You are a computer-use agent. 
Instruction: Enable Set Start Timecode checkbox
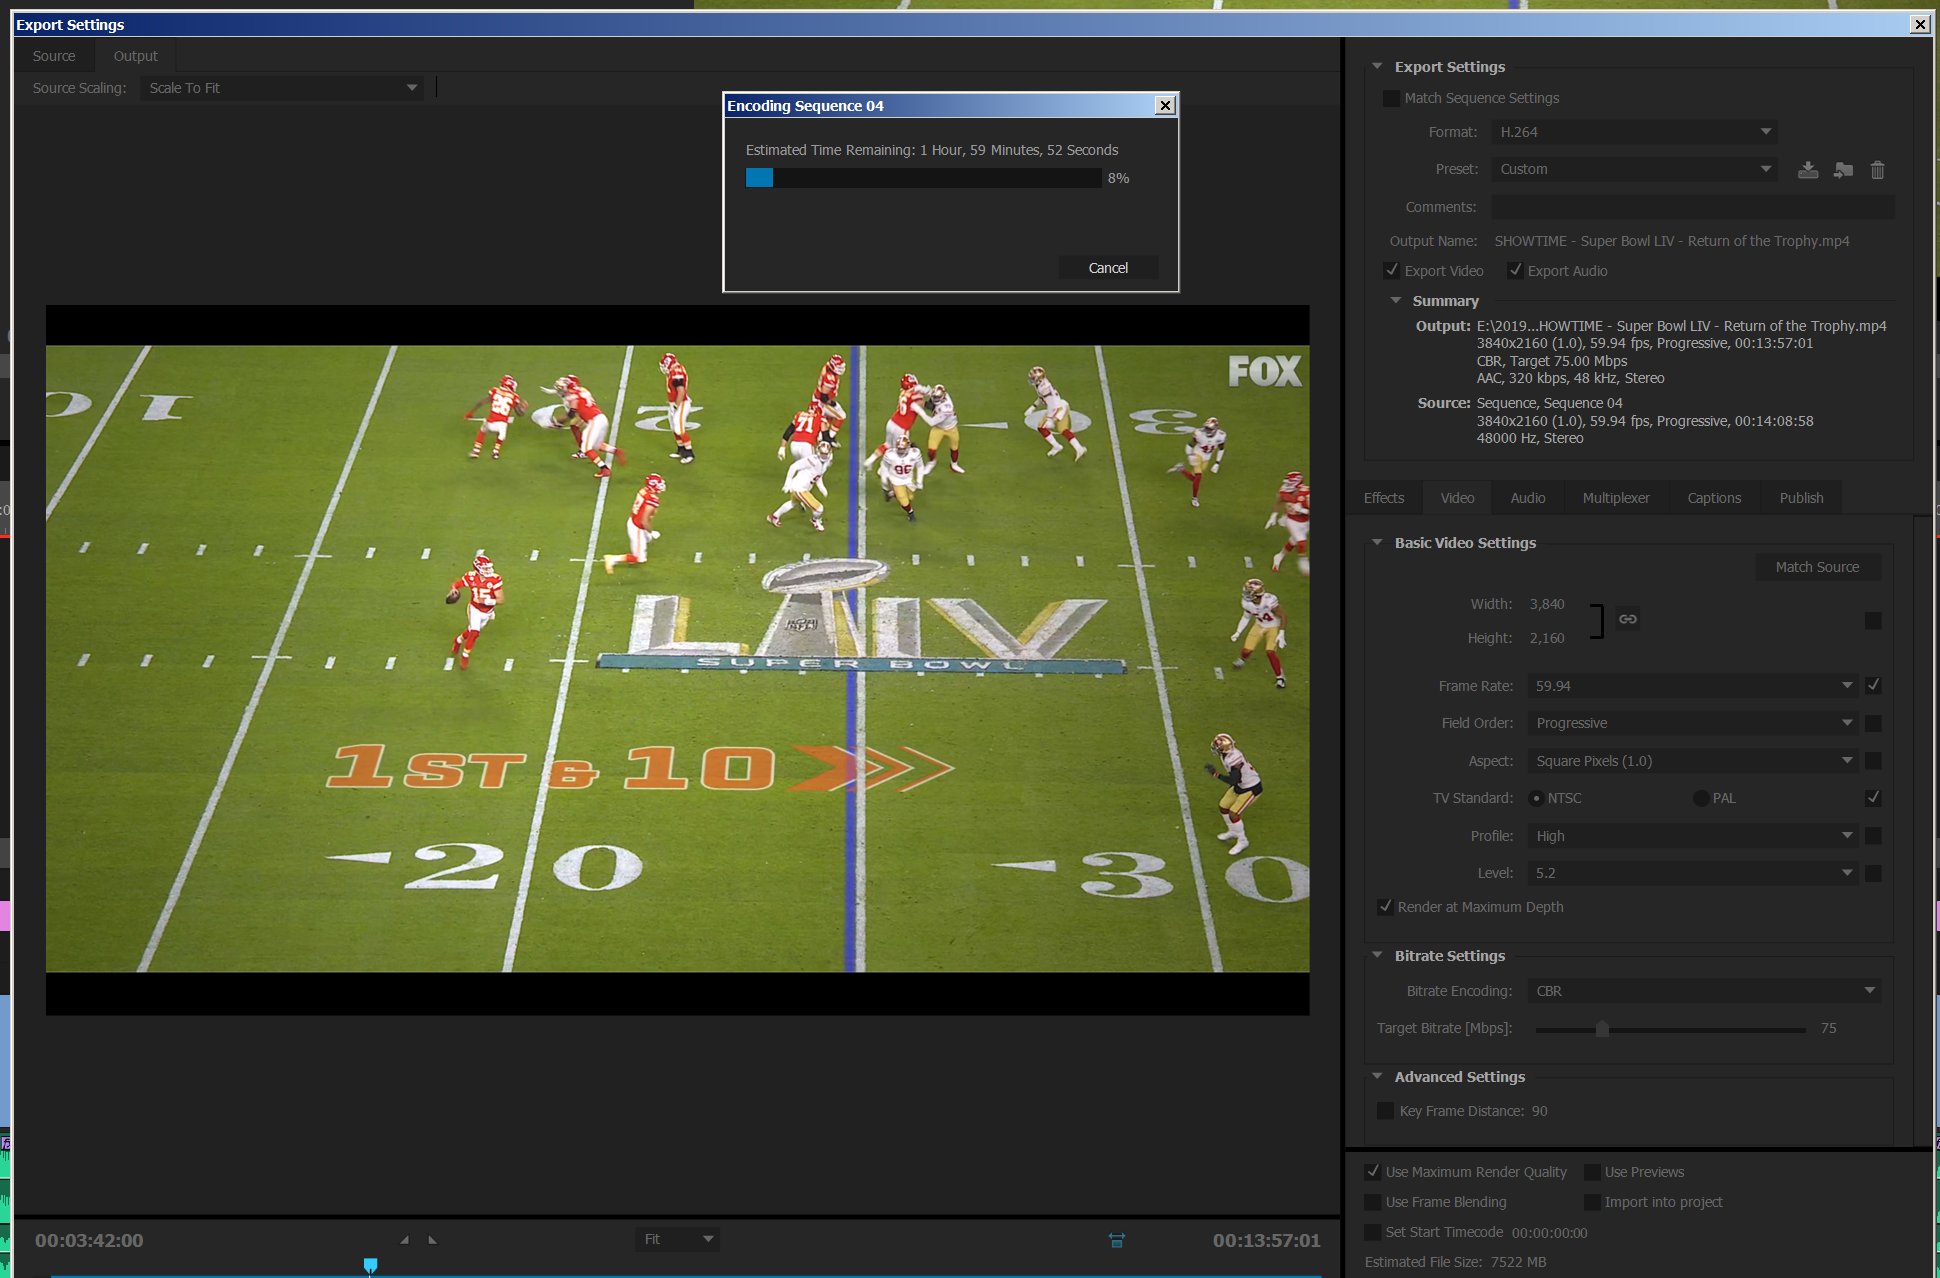click(x=1373, y=1232)
